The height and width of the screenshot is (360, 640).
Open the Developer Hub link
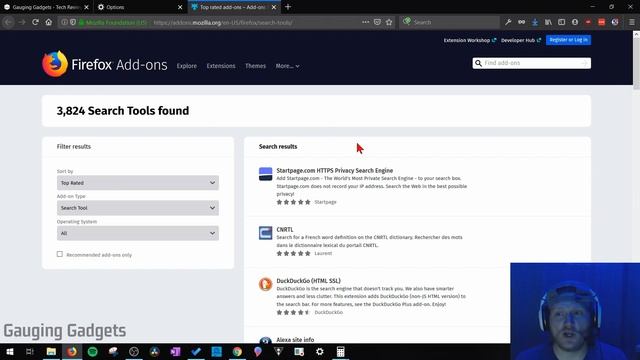click(x=521, y=40)
